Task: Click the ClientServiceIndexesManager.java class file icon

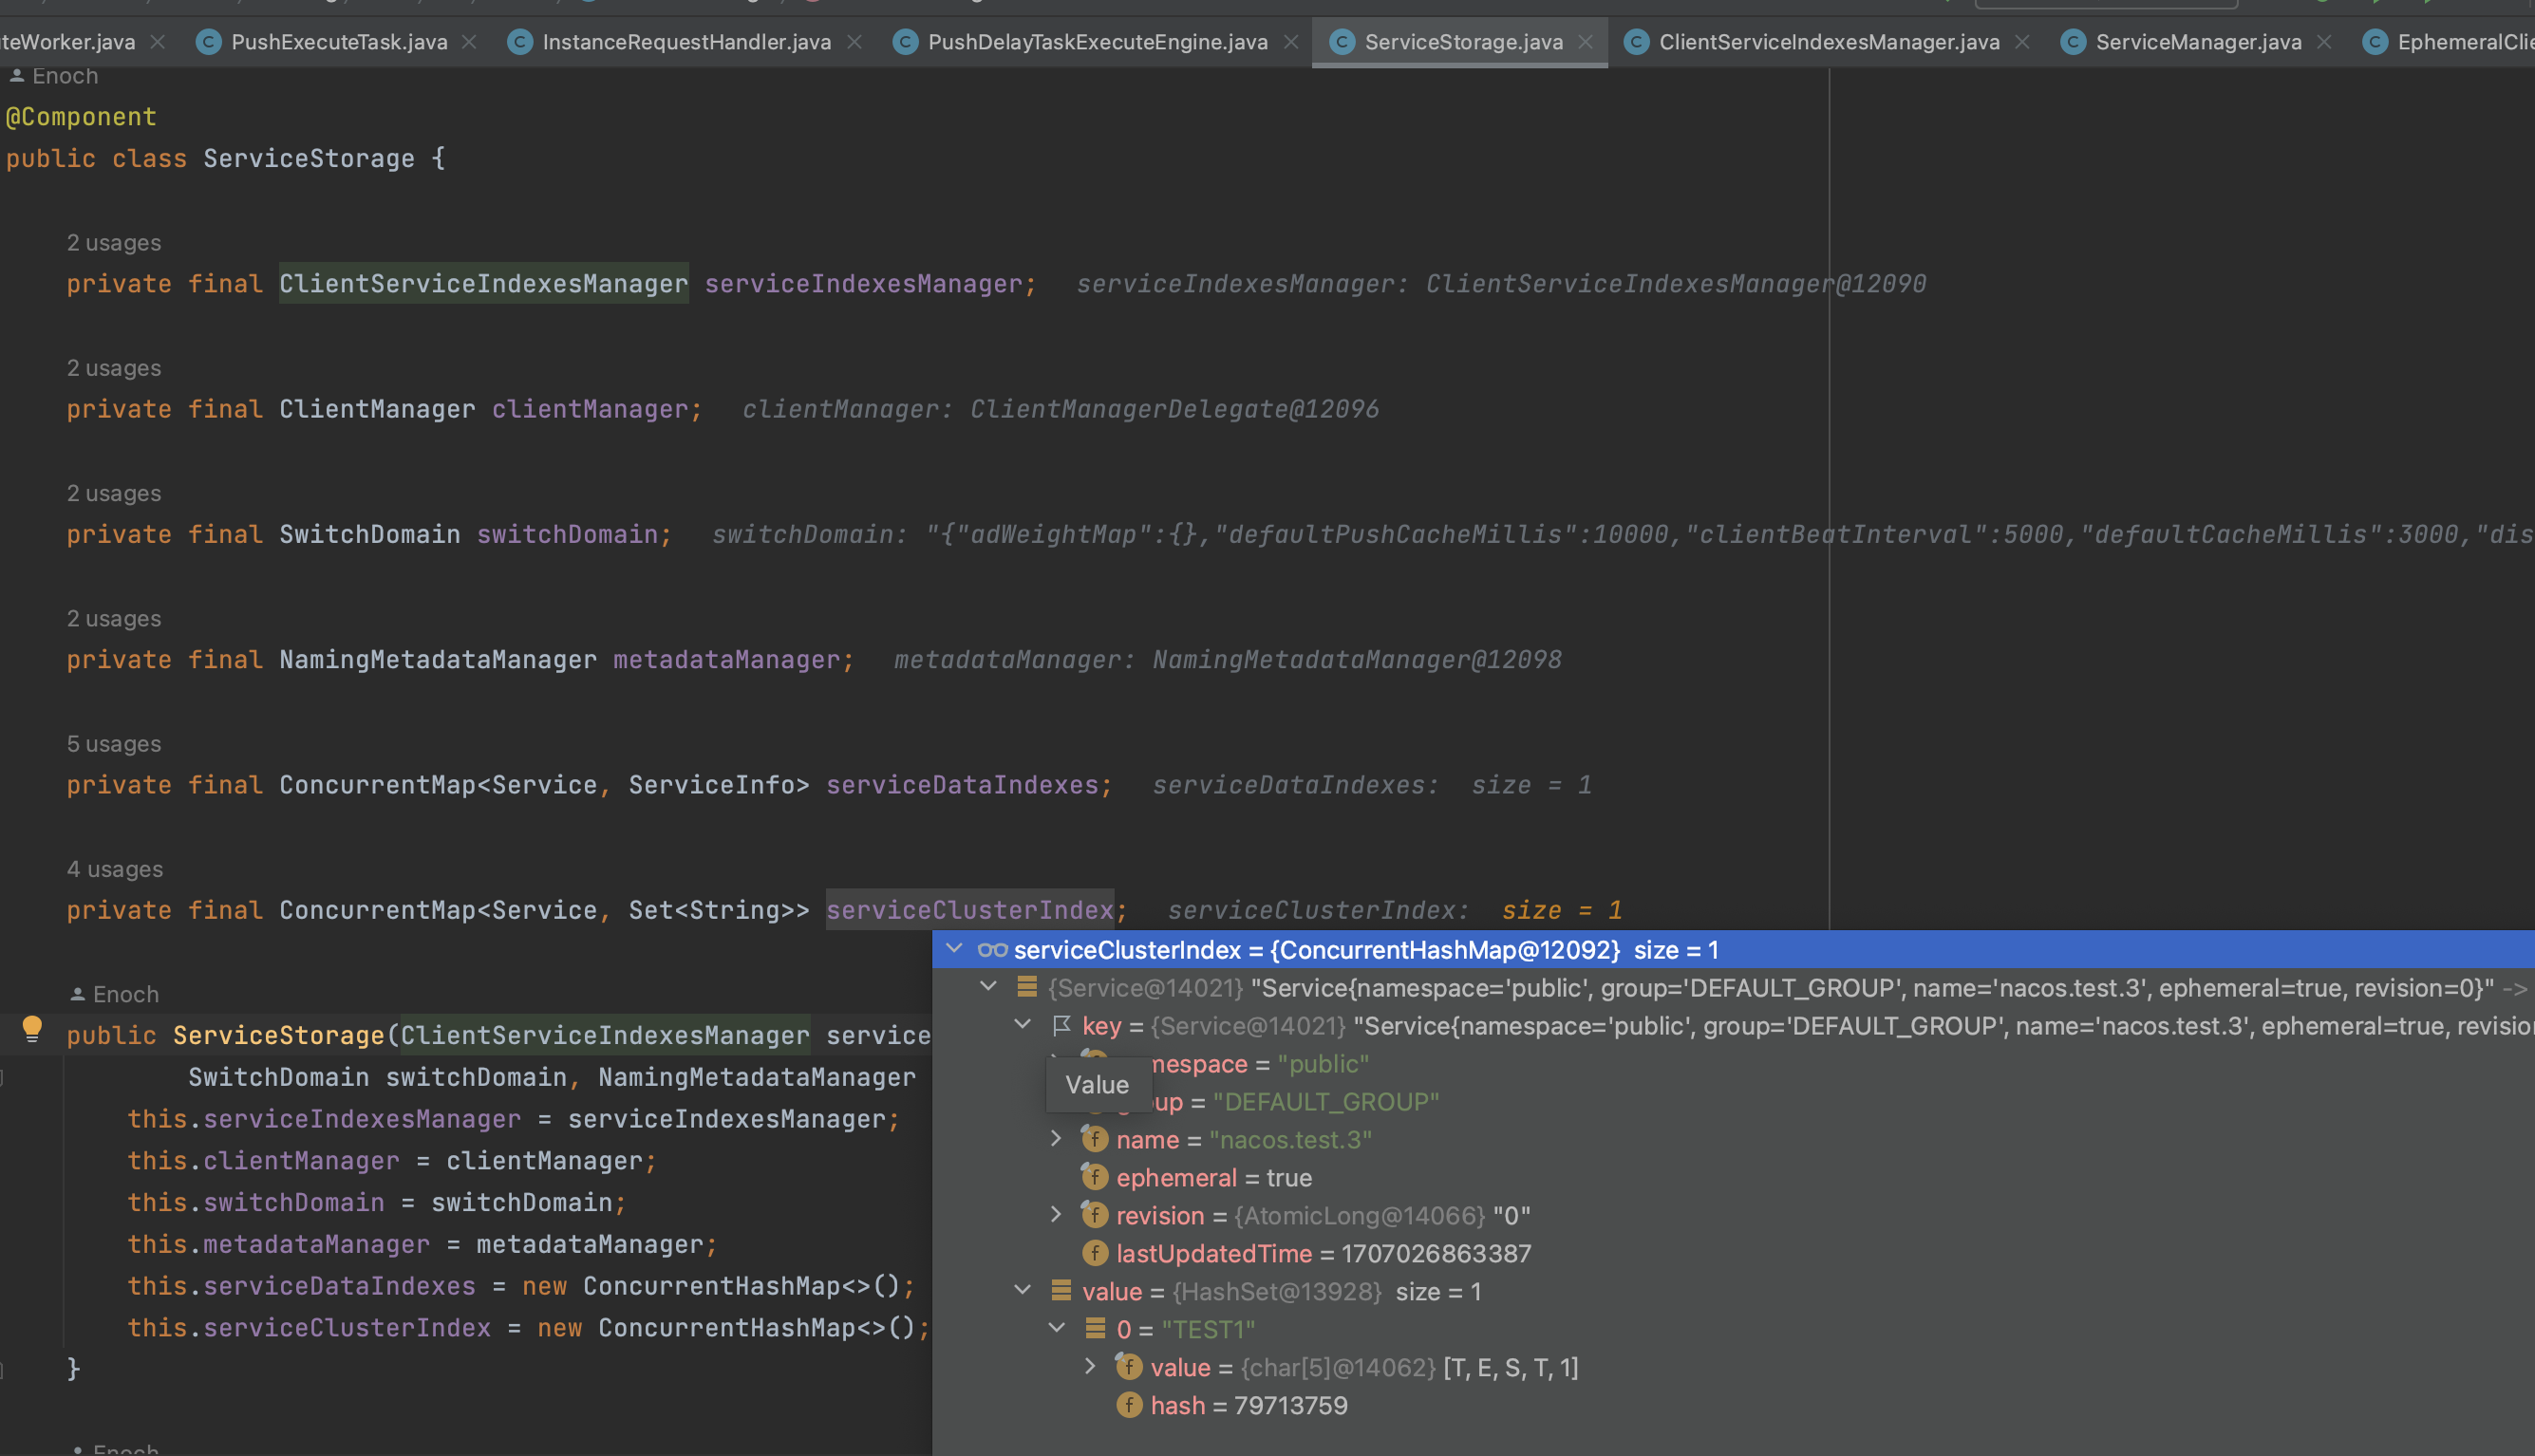Action: click(1636, 42)
